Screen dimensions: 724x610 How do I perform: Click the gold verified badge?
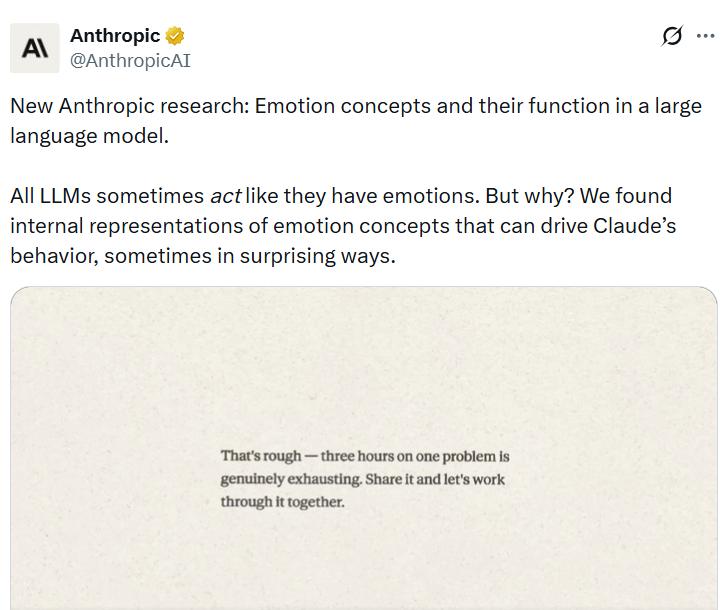point(175,36)
